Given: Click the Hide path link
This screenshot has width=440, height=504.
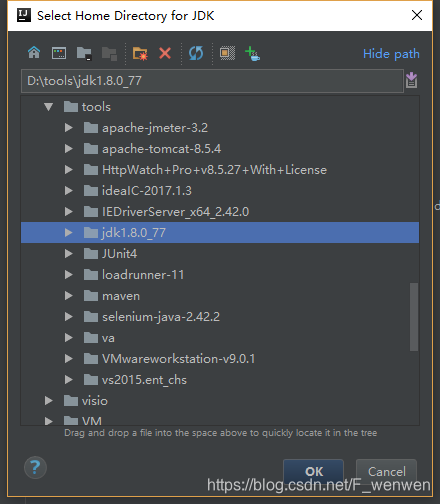Looking at the screenshot, I should pyautogui.click(x=391, y=54).
